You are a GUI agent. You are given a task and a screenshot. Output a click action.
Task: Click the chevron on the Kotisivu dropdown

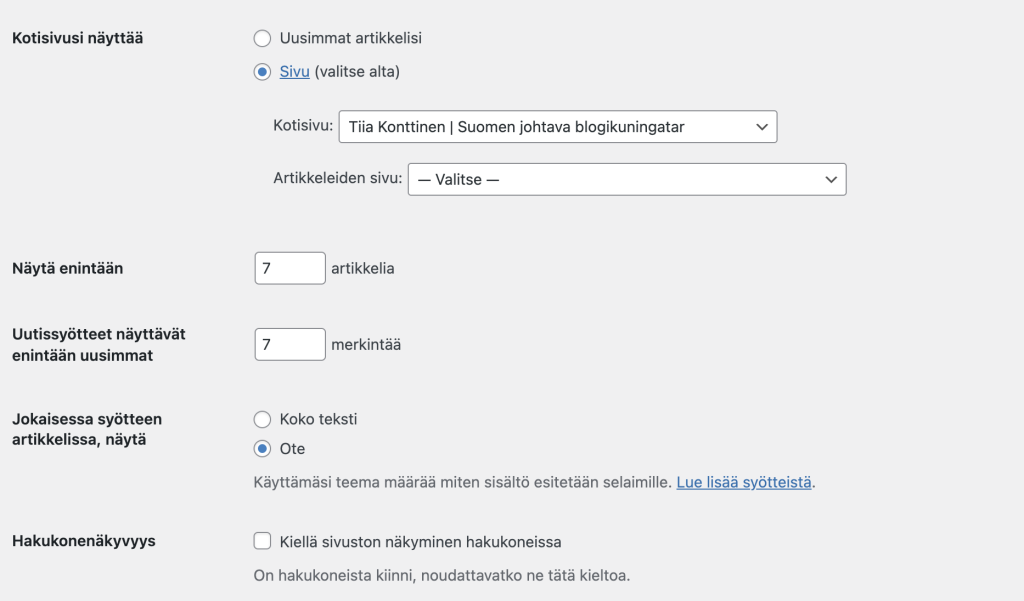point(762,127)
